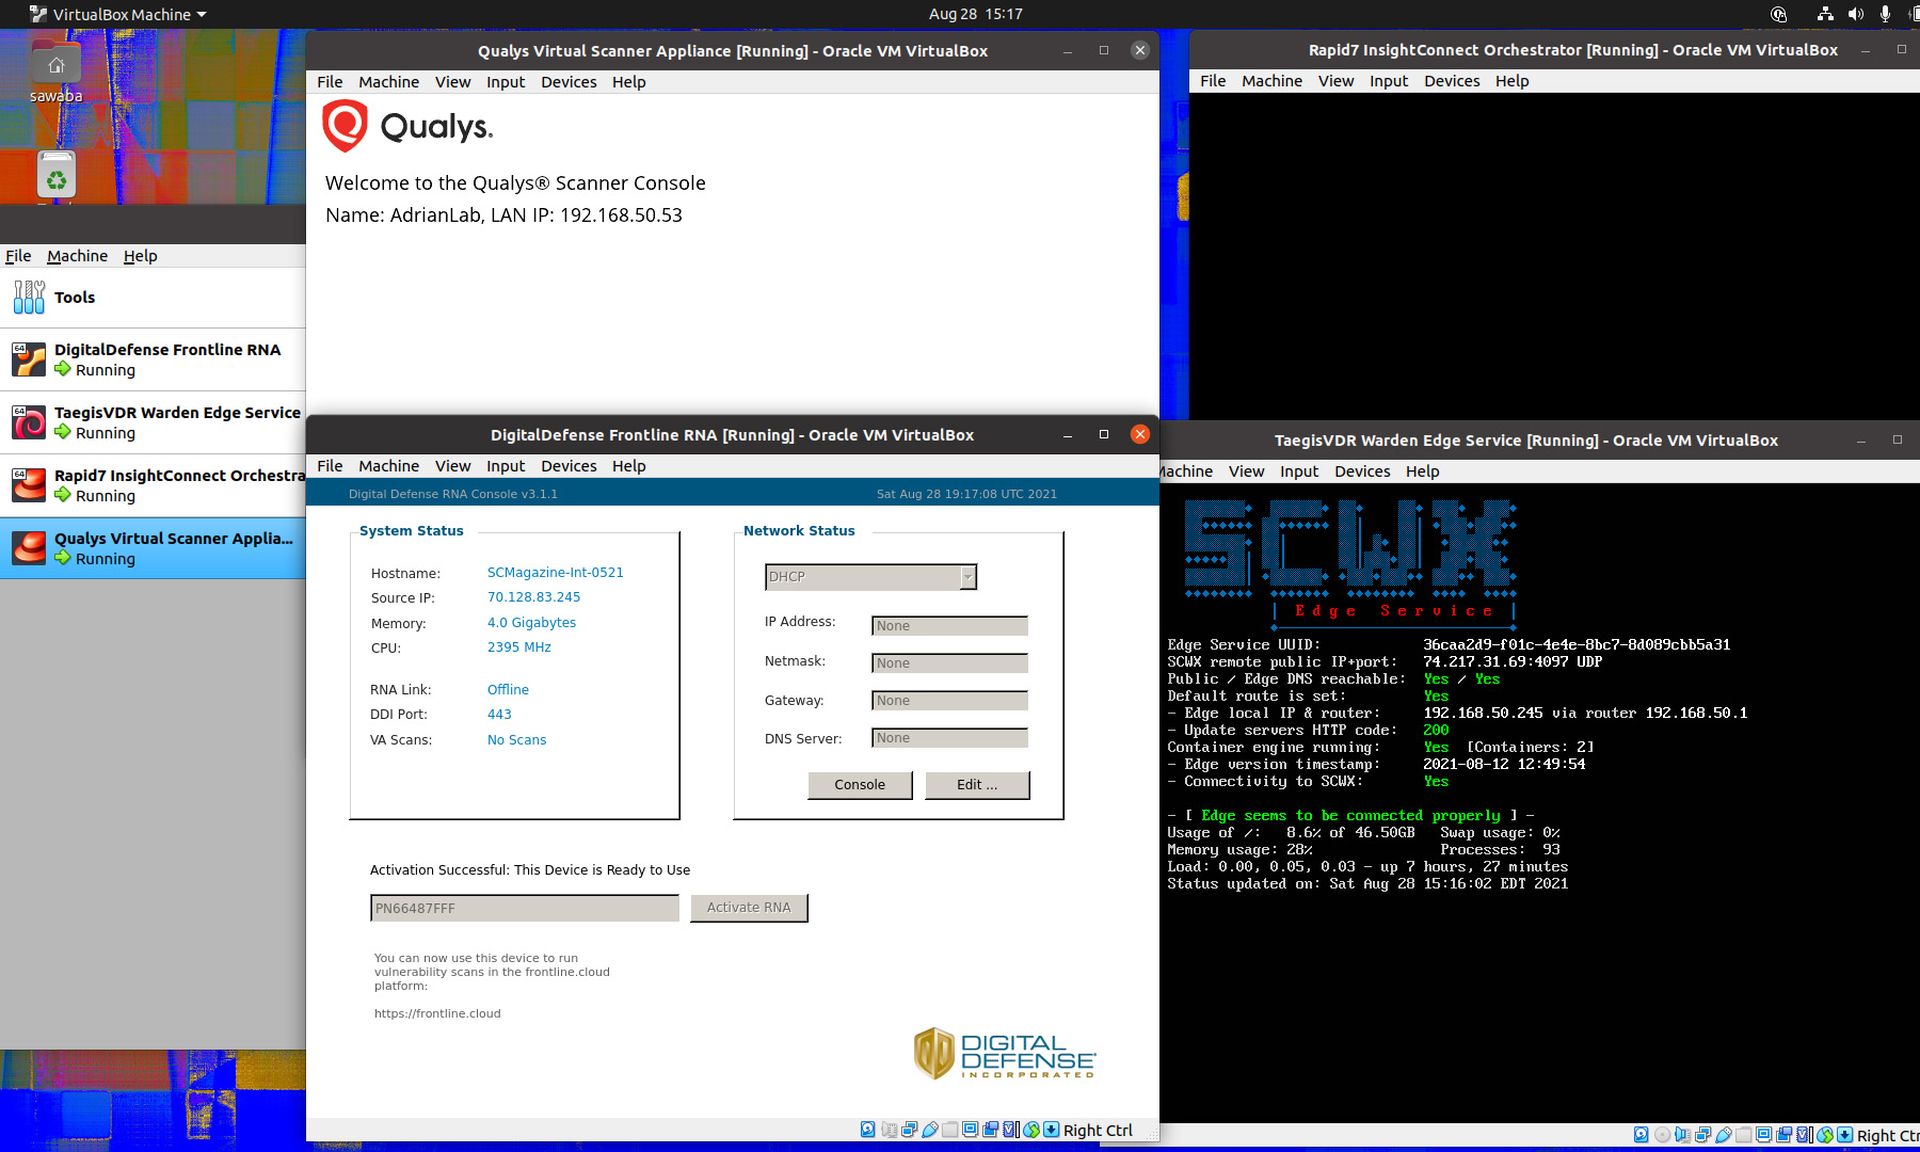Select the DHCP dropdown in Network Status
1920x1152 pixels.
(x=868, y=575)
